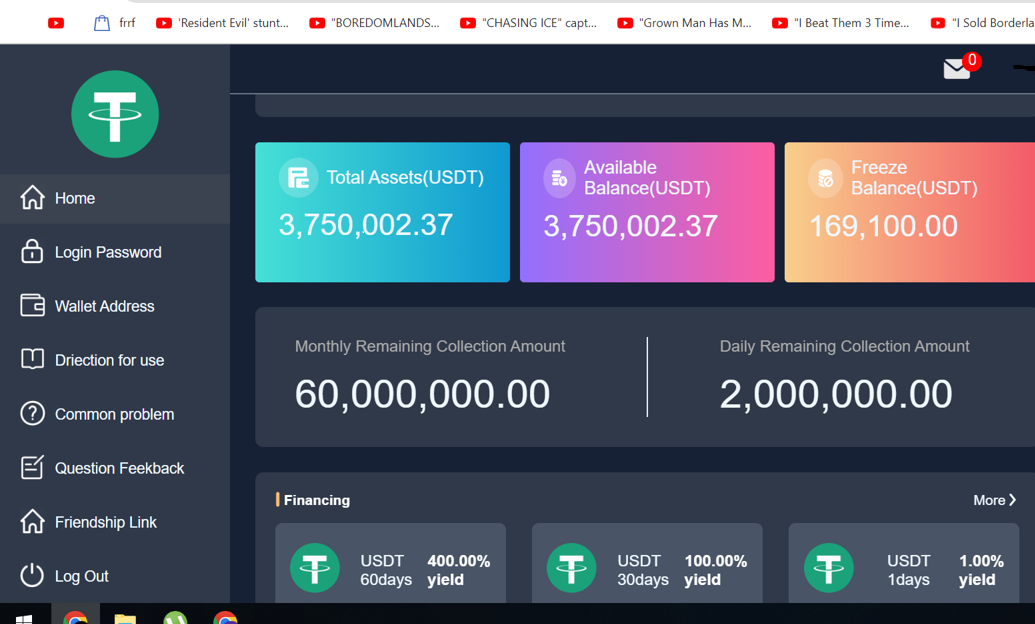Open the Common problem section
This screenshot has height=624, width=1035.
(114, 414)
